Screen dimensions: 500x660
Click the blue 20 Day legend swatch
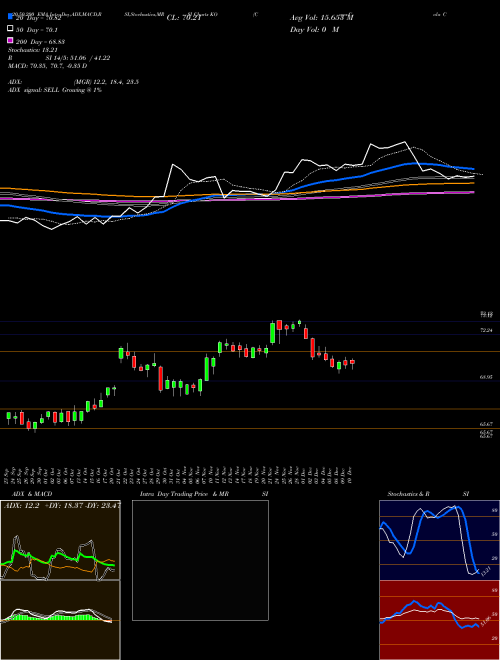10,17
